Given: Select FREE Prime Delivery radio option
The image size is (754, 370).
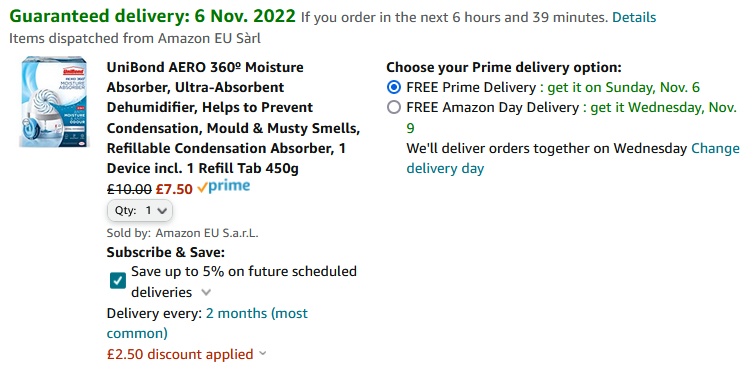Looking at the screenshot, I should [x=393, y=88].
